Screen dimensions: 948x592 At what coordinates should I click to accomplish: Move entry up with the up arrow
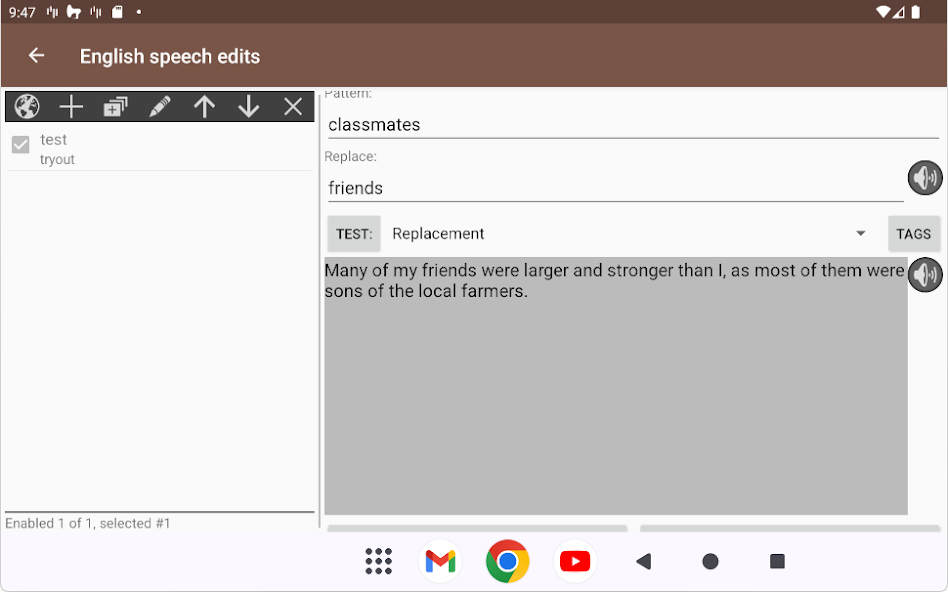pos(204,107)
